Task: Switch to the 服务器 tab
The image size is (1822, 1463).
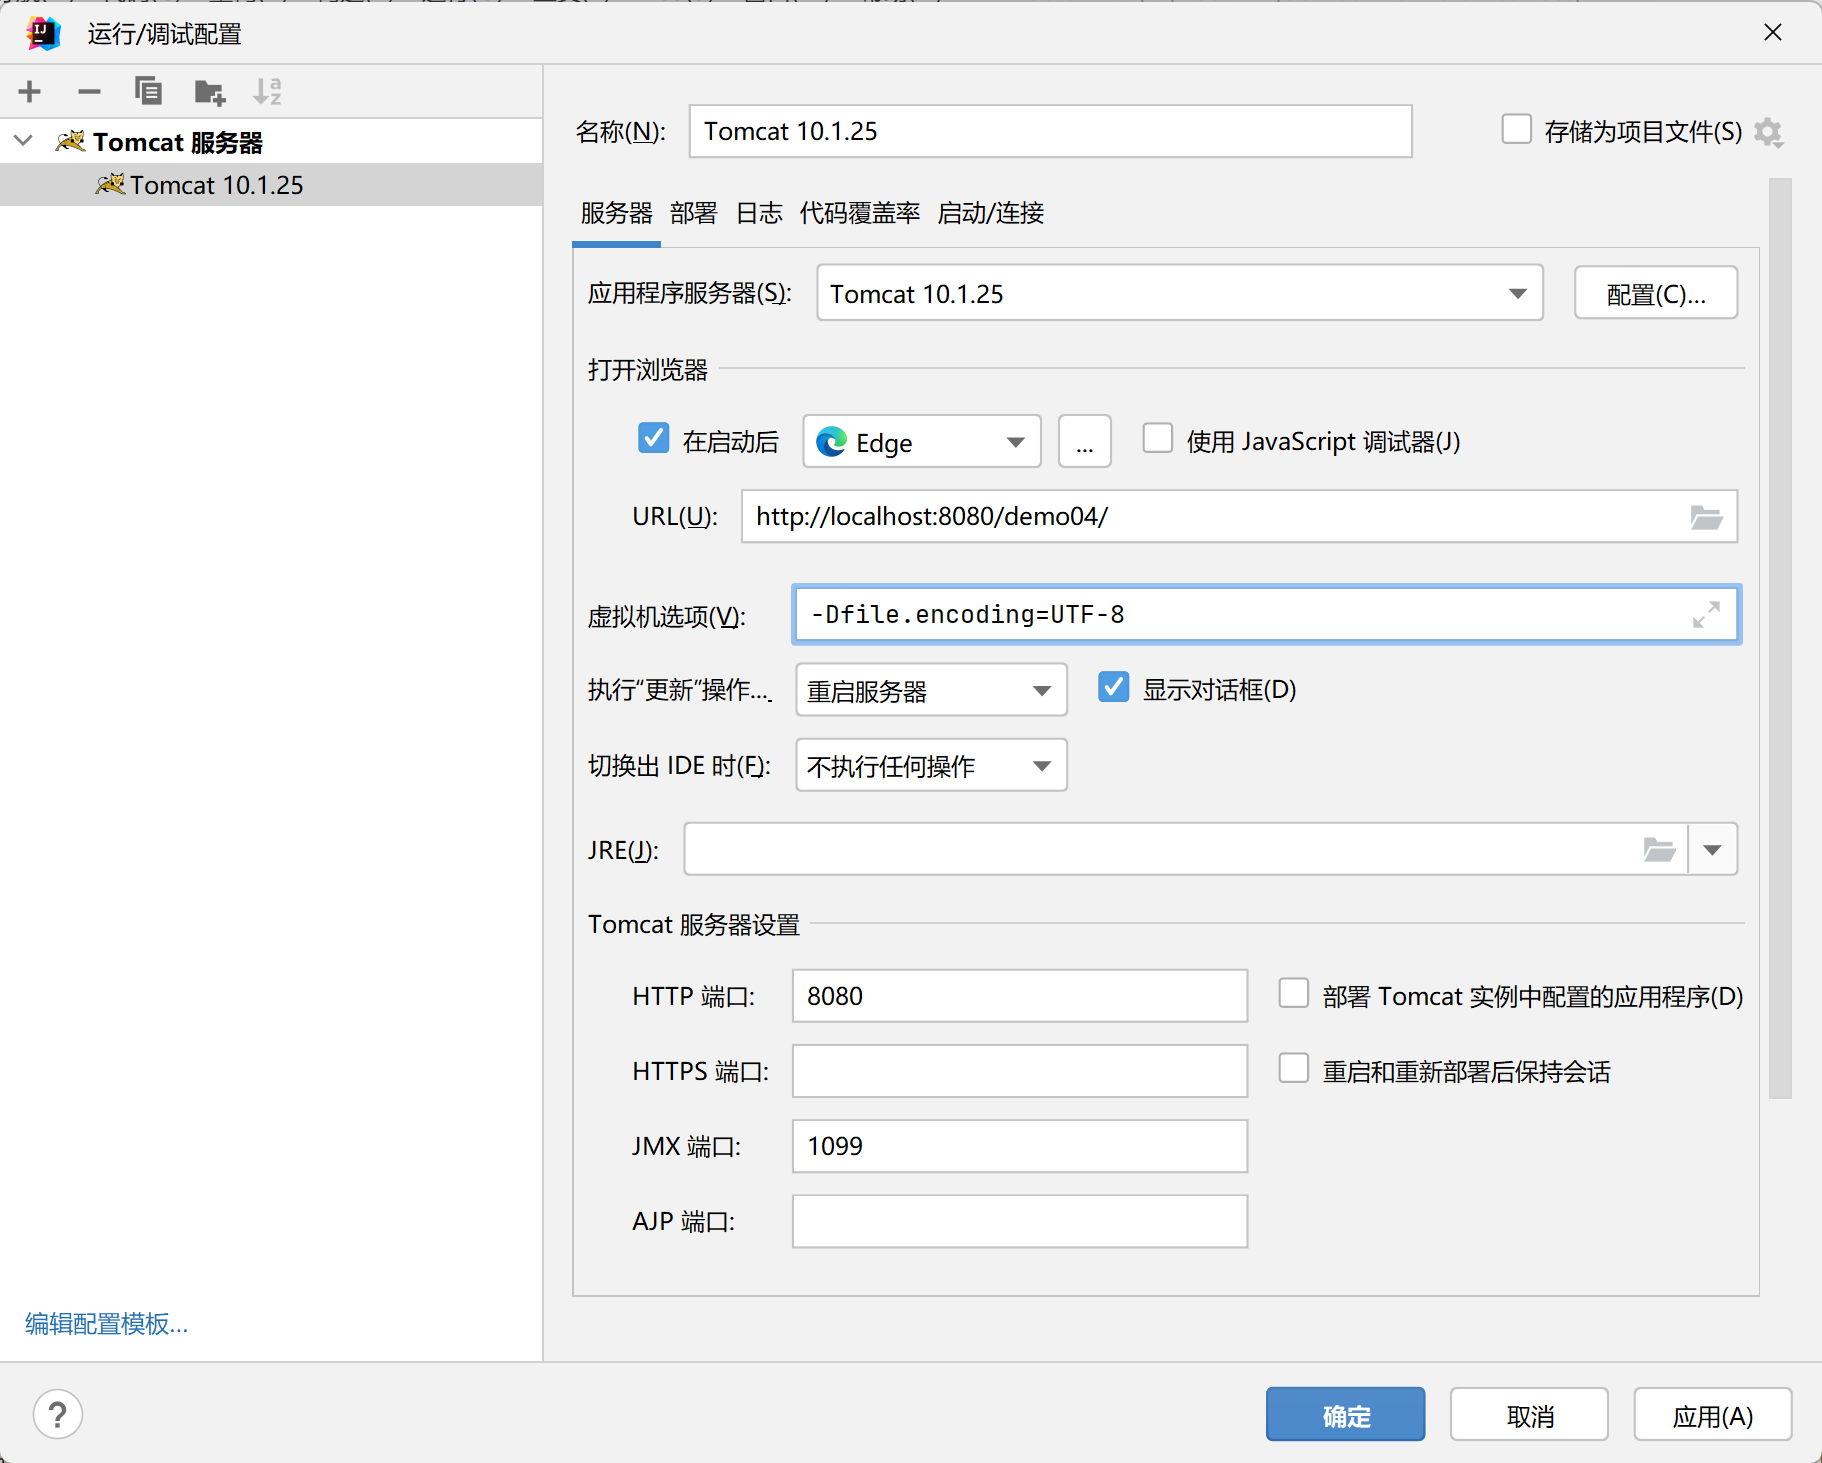Action: pyautogui.click(x=616, y=213)
